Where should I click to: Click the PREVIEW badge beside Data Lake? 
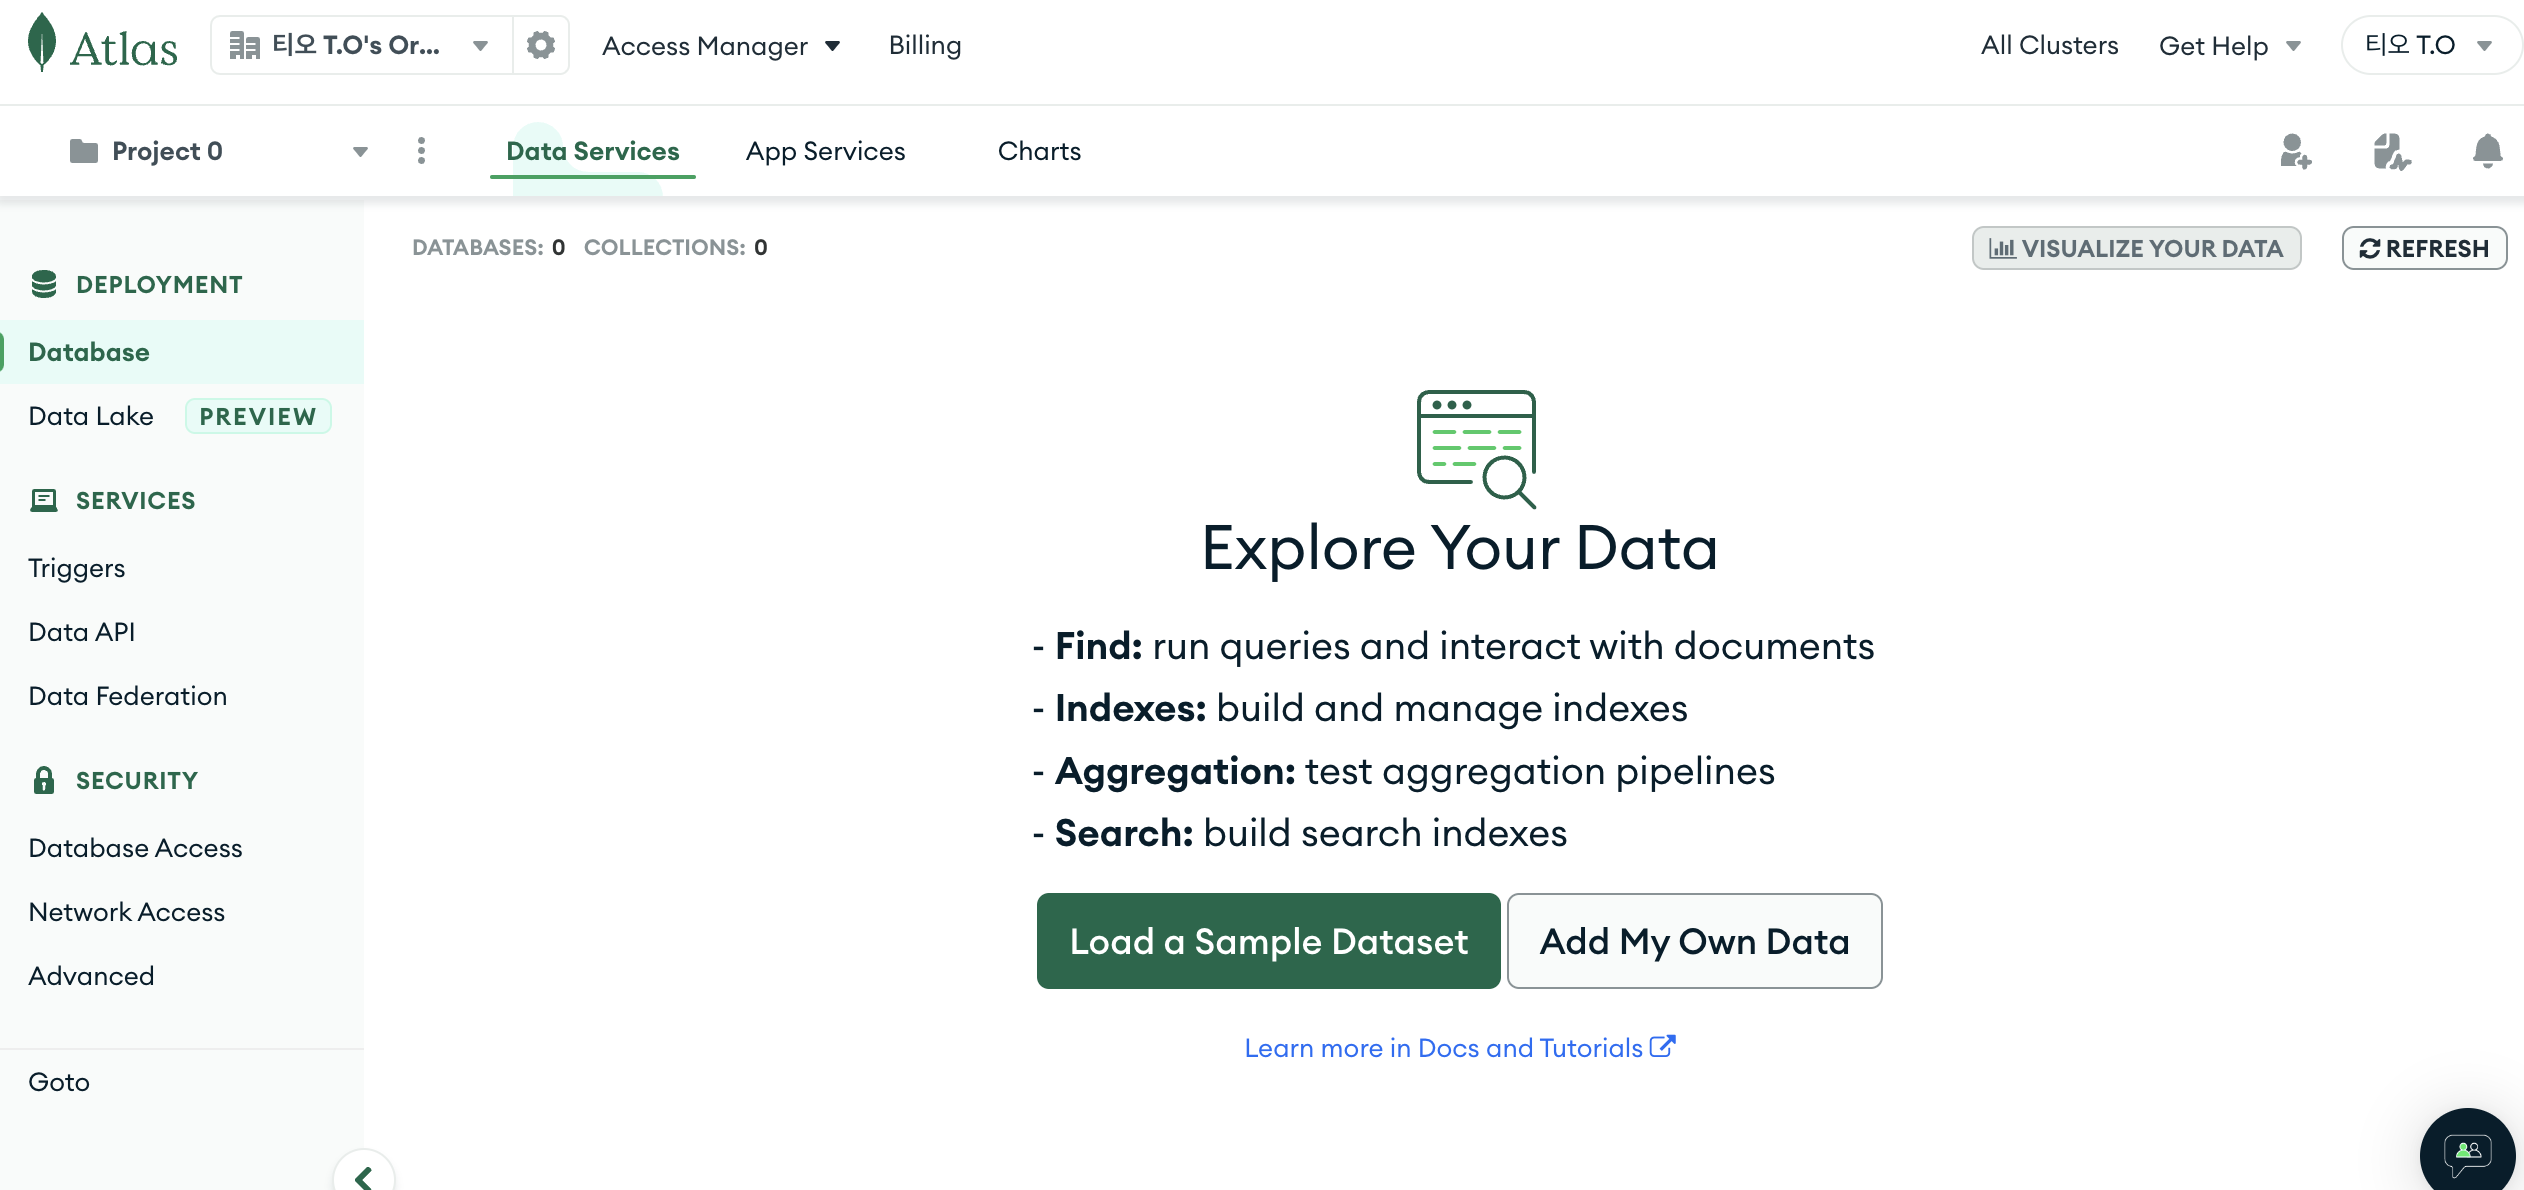[x=258, y=416]
